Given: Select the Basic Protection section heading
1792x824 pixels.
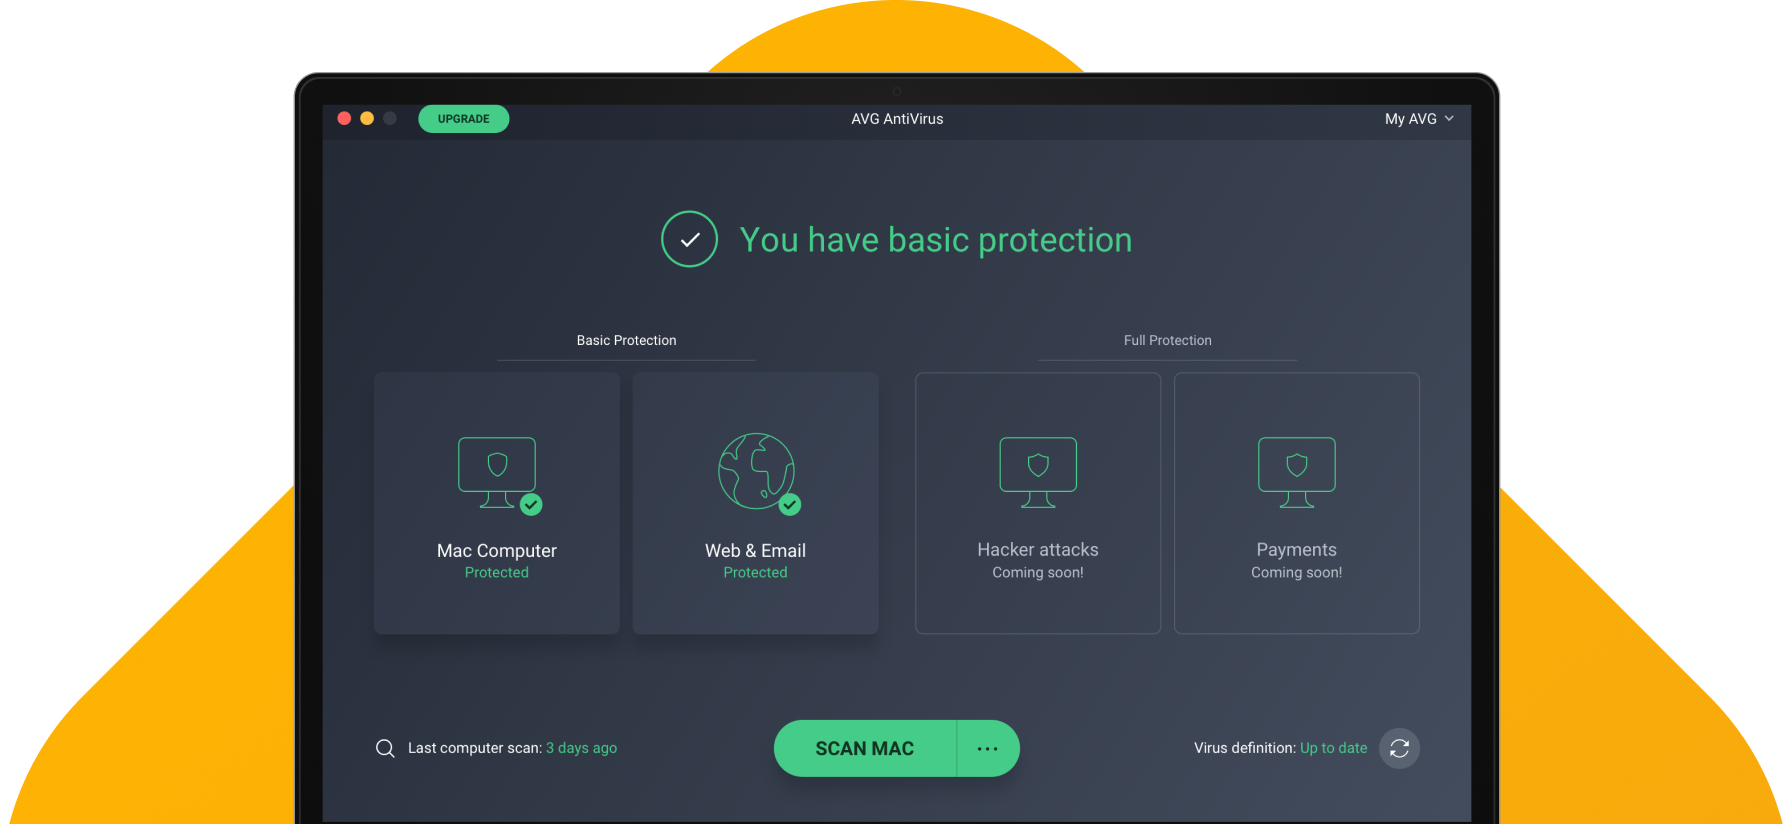Looking at the screenshot, I should (626, 340).
